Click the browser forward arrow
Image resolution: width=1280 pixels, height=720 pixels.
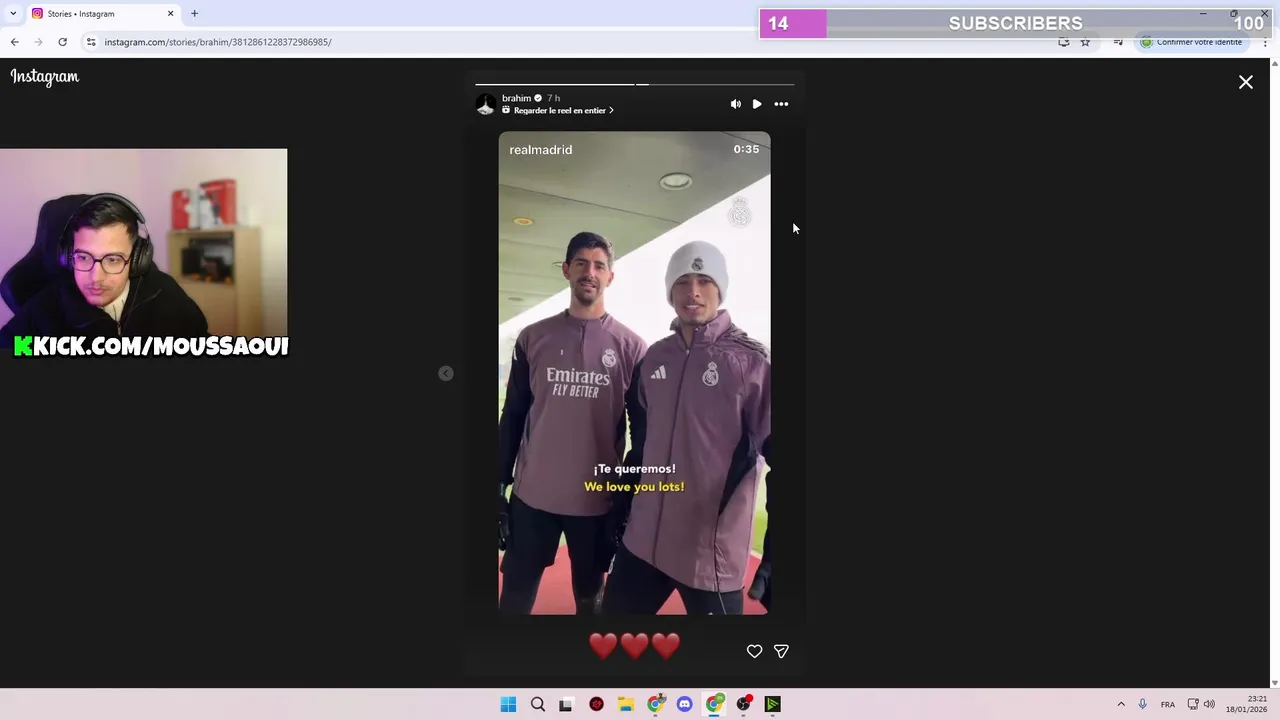[38, 42]
